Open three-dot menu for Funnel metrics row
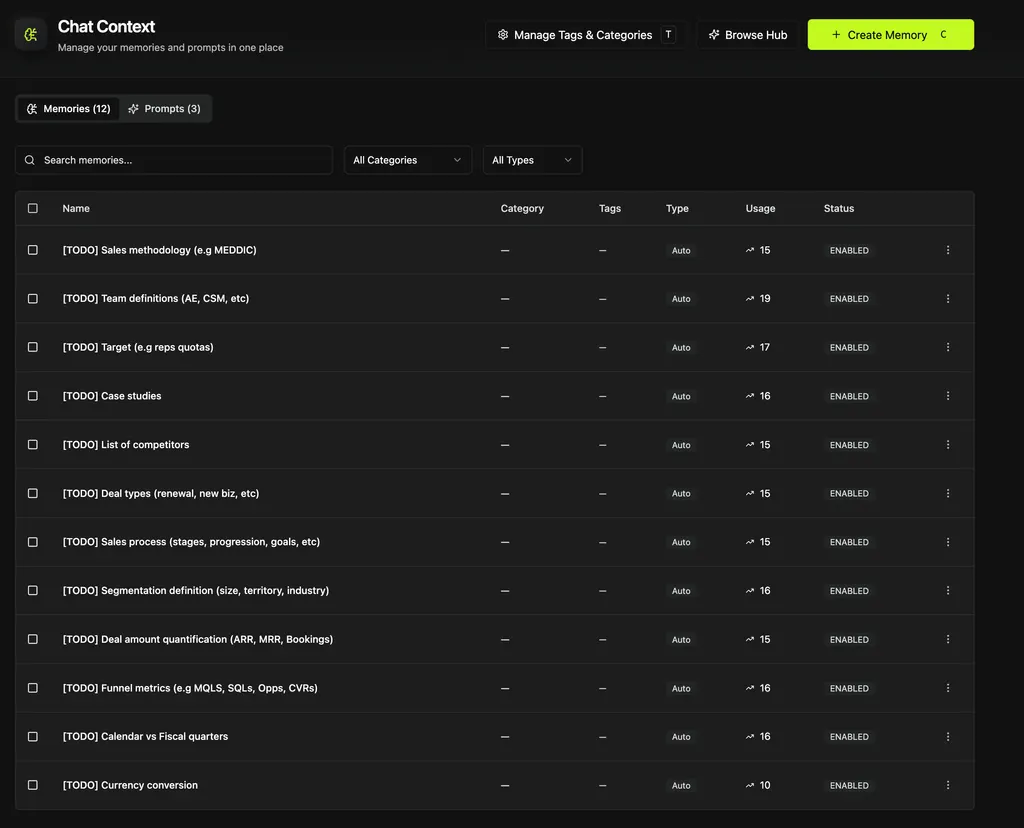The height and width of the screenshot is (828, 1024). tap(948, 688)
